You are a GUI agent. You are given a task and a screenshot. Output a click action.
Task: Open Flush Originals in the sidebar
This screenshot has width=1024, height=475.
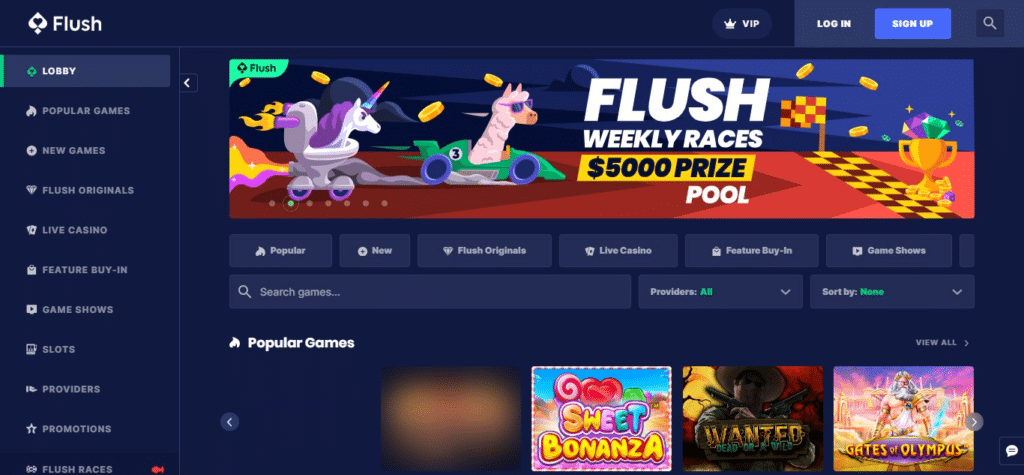tap(86, 190)
